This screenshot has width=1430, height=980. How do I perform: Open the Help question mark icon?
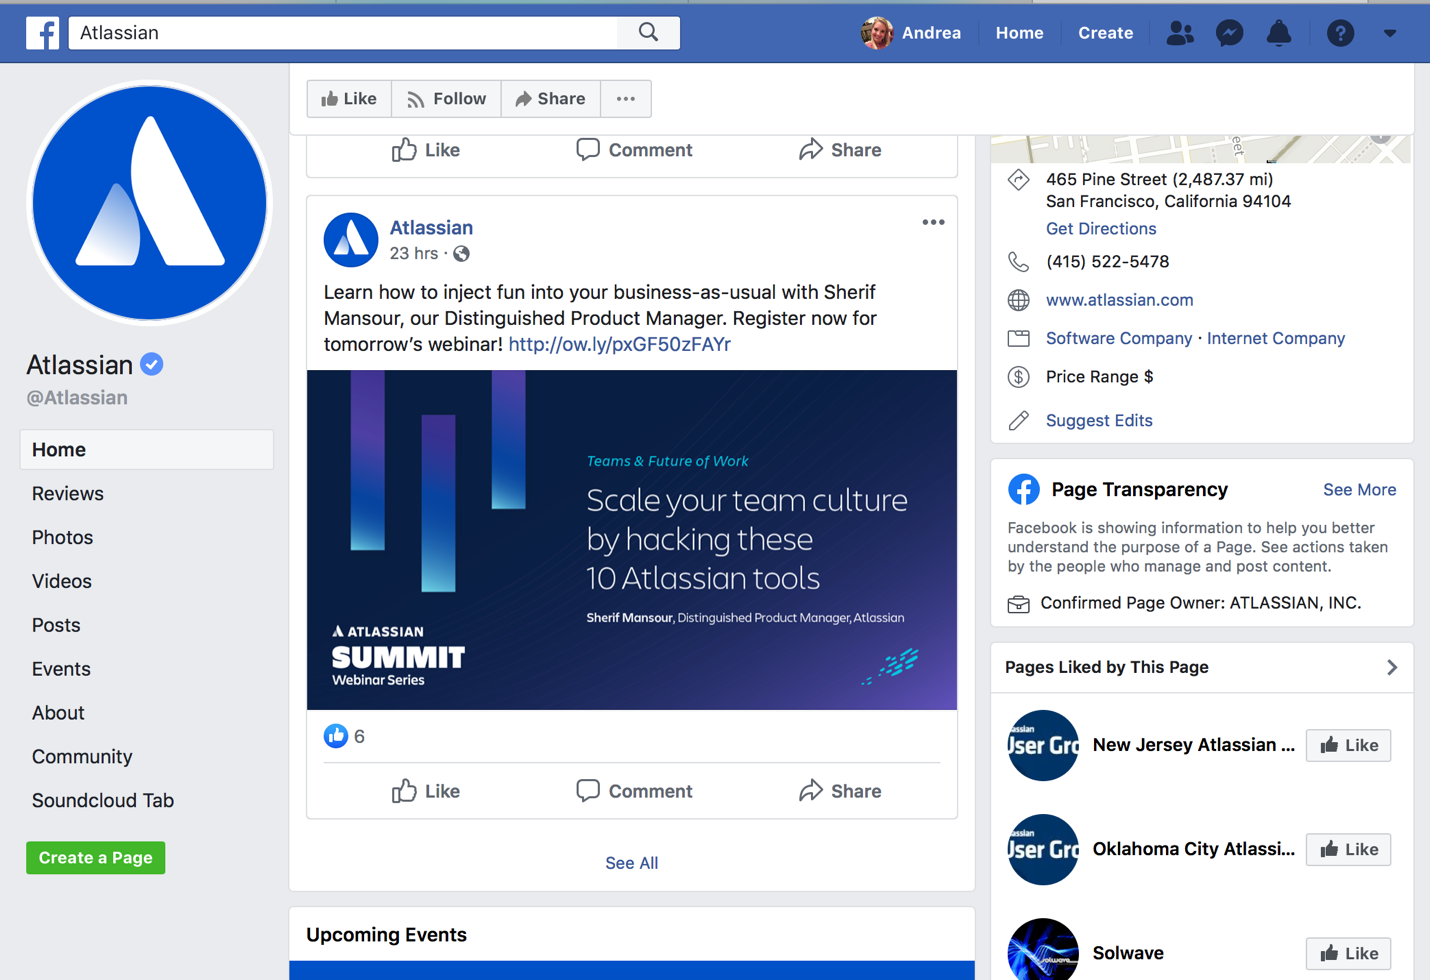coord(1340,33)
